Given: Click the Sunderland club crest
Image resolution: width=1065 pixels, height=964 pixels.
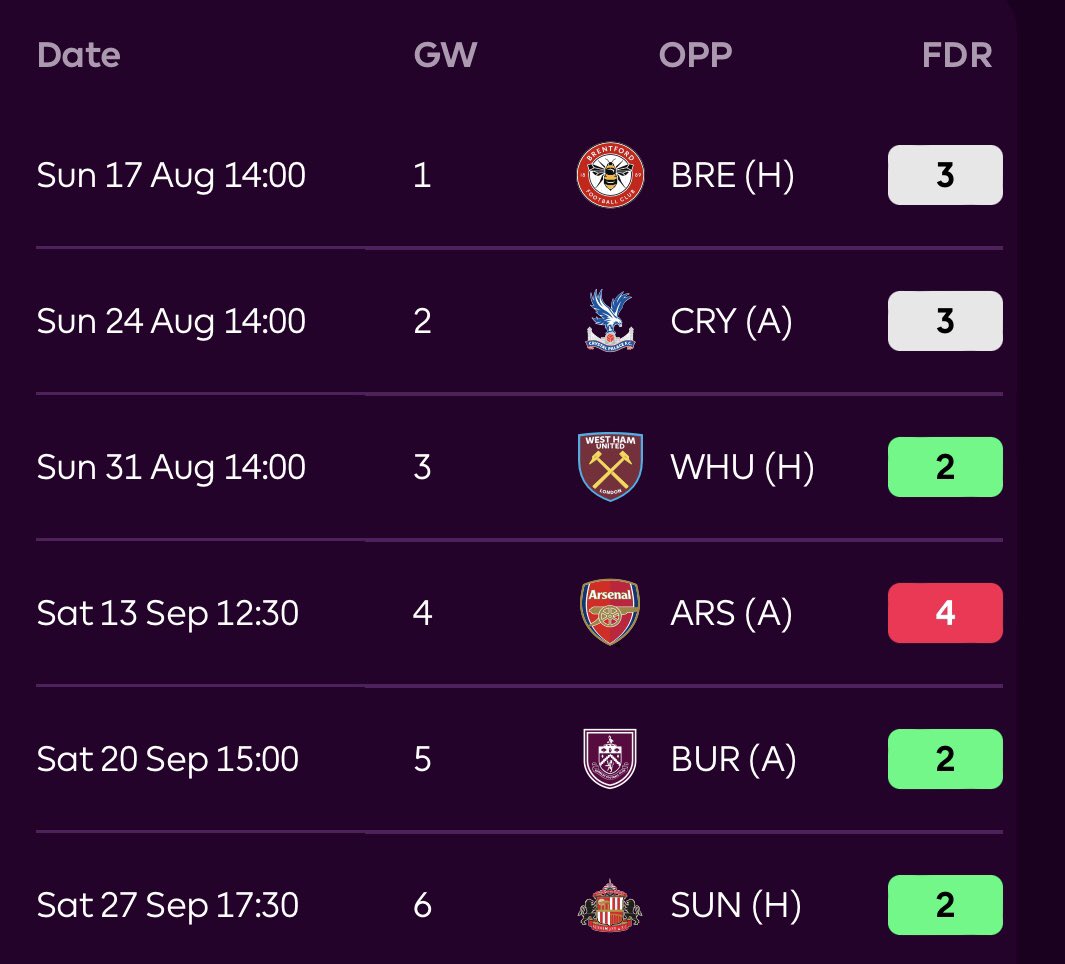Looking at the screenshot, I should click(610, 906).
